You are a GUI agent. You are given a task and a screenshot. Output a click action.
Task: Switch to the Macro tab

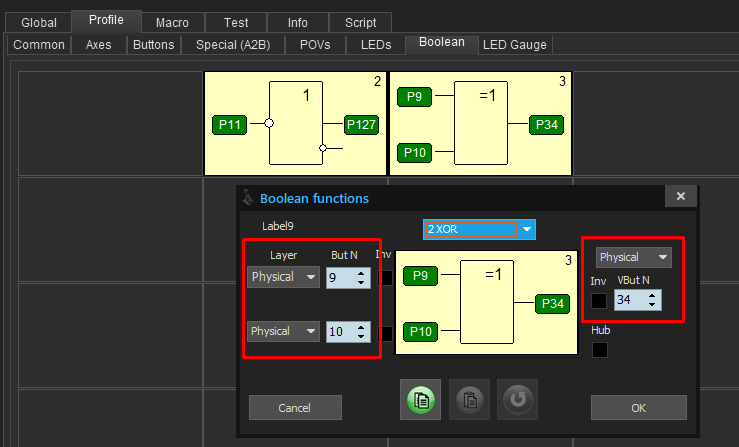tap(172, 22)
